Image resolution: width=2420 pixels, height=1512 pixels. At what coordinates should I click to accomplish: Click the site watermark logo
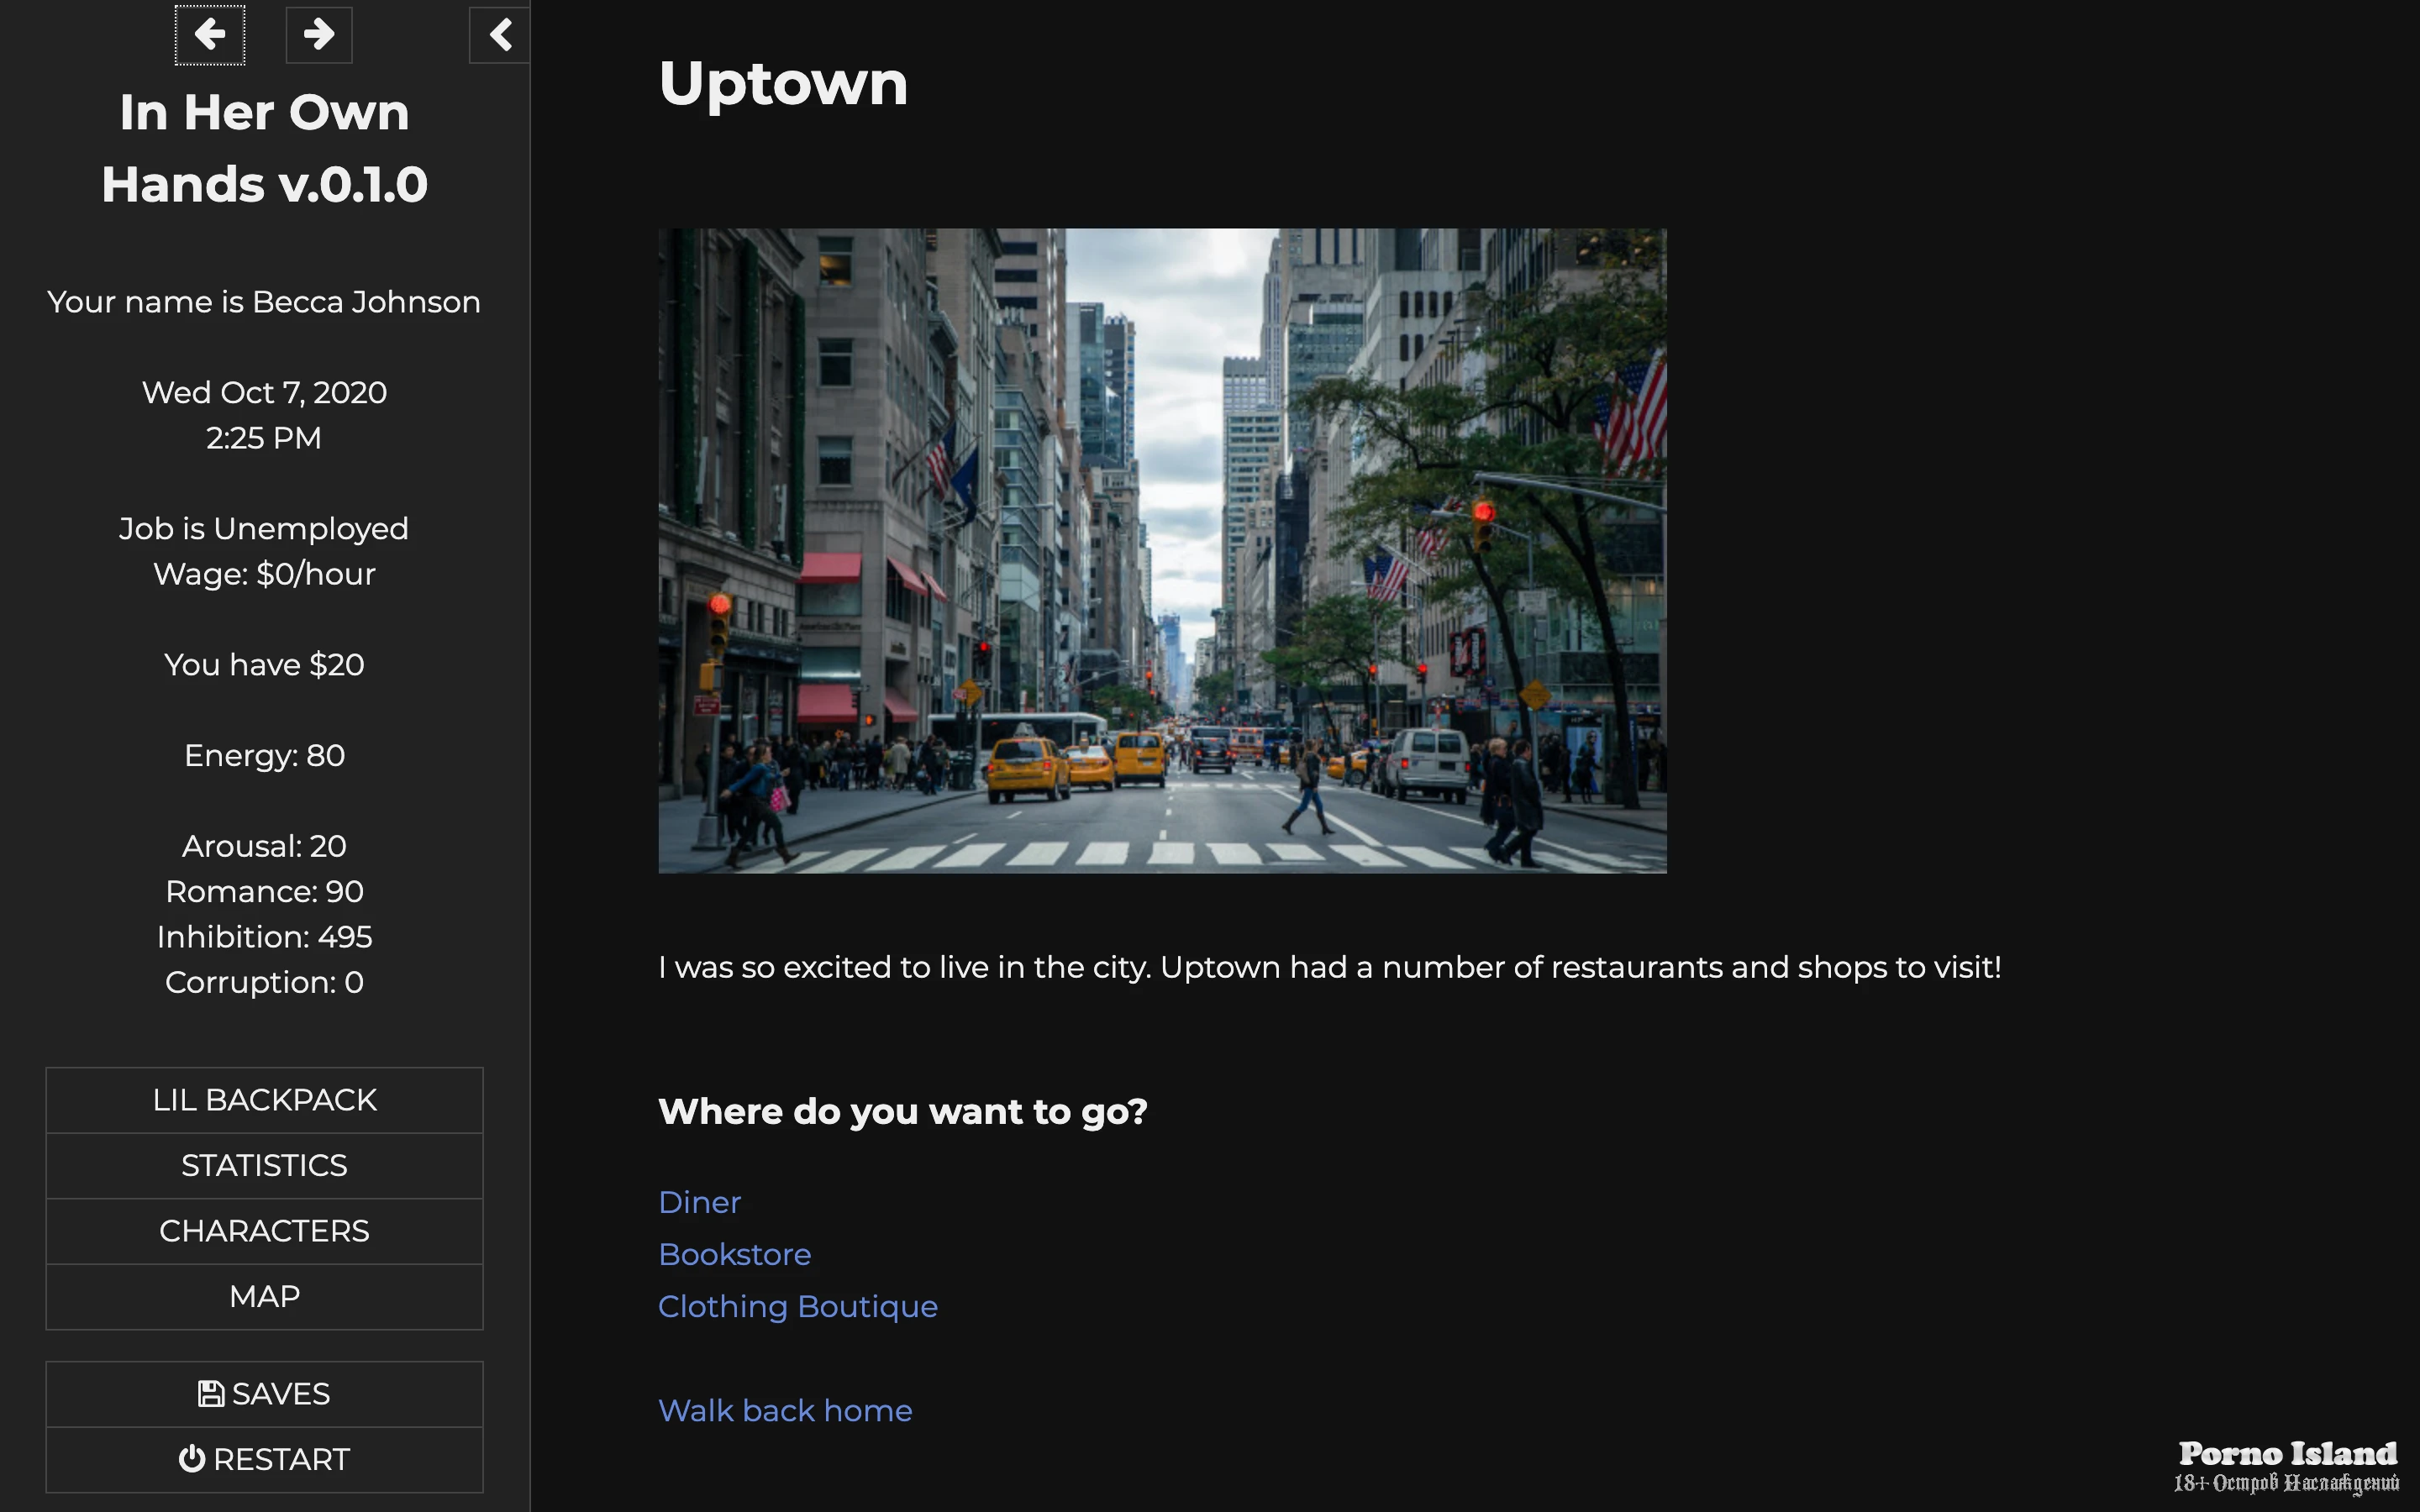[x=2286, y=1466]
